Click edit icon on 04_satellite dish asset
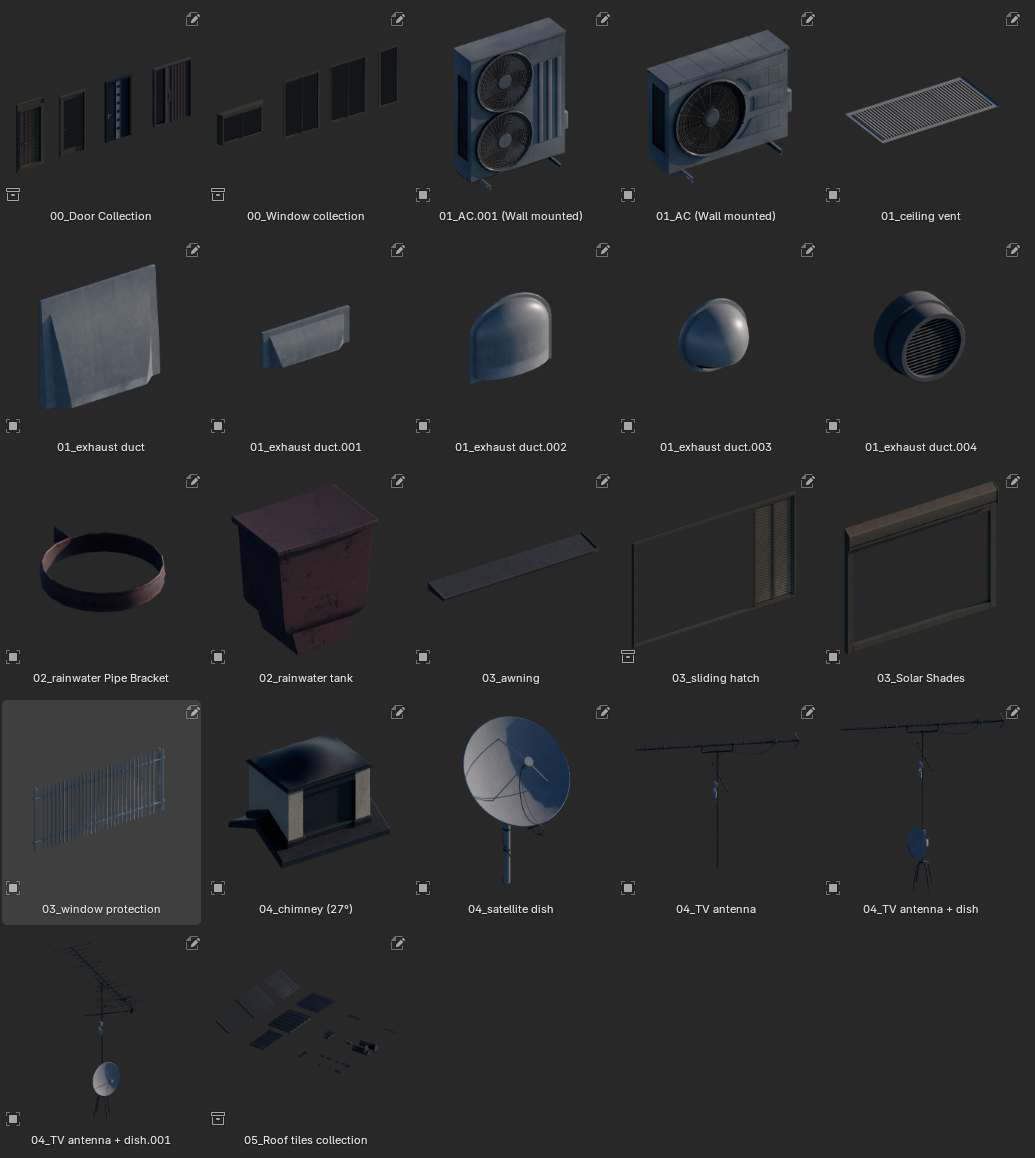 (x=603, y=712)
